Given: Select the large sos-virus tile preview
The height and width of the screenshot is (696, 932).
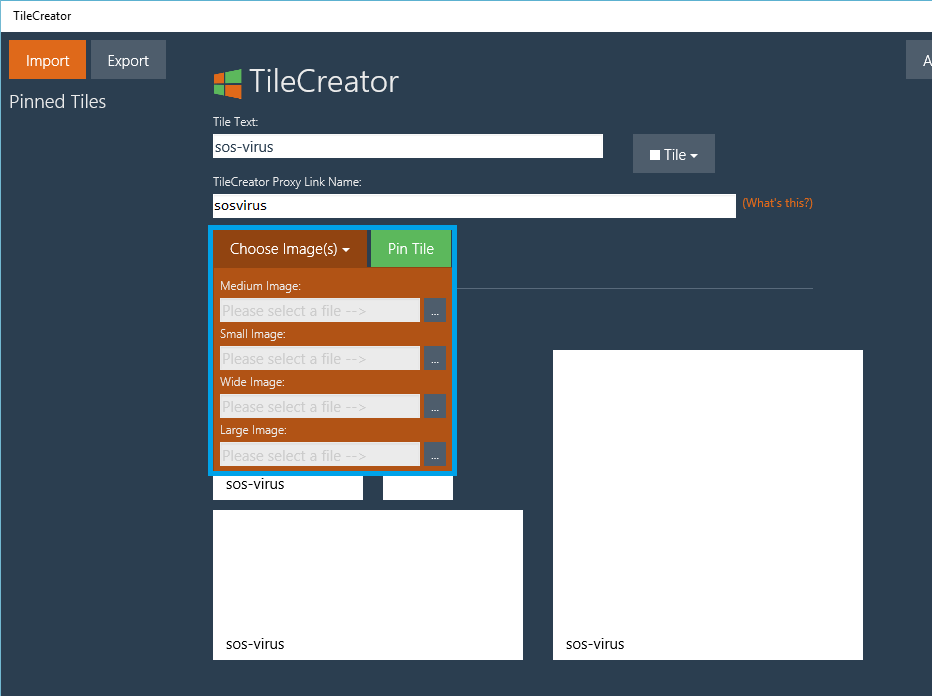Looking at the screenshot, I should click(x=707, y=504).
